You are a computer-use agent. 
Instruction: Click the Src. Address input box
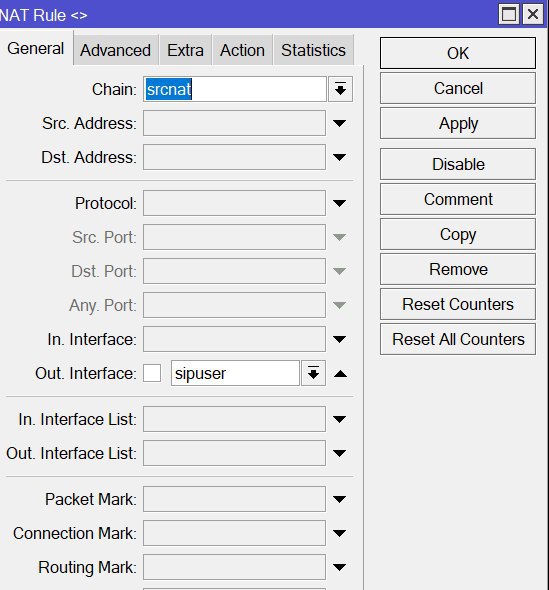point(234,123)
